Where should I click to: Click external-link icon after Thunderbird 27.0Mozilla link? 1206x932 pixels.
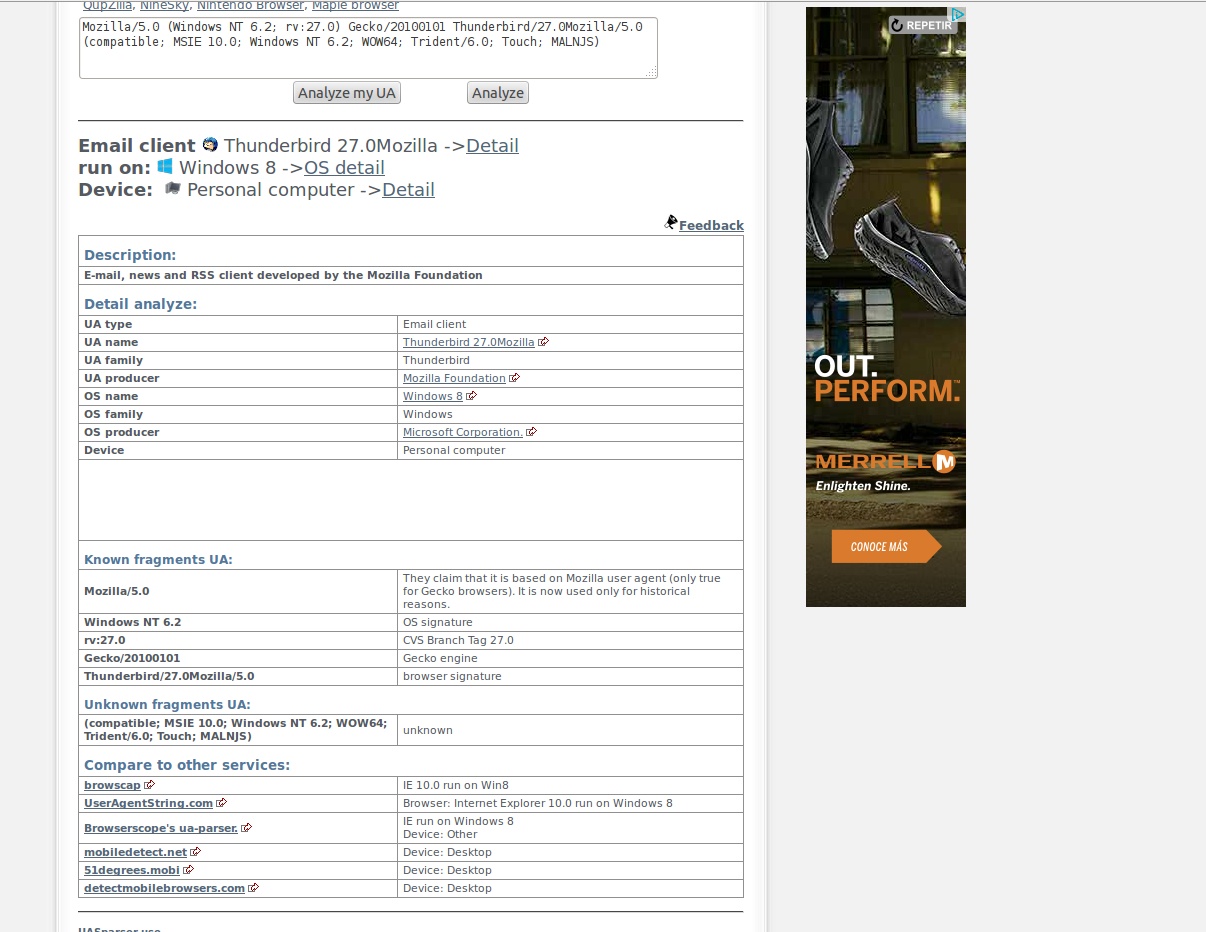(543, 342)
